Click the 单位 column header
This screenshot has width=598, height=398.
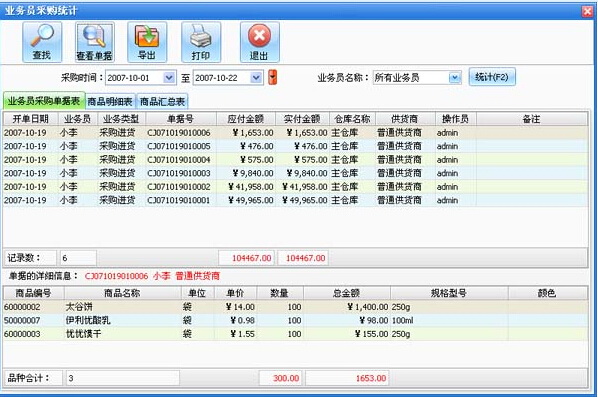197,293
